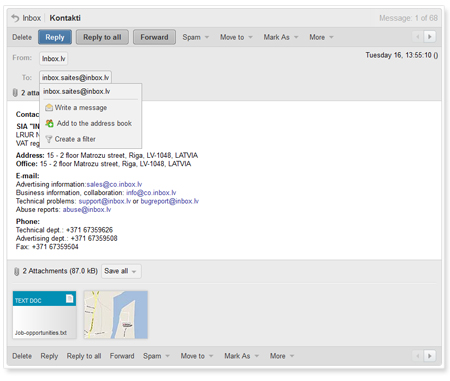Click the Technical dept. +371 67359626 line
Viewport: 450px width, 381px height.
click(64, 230)
